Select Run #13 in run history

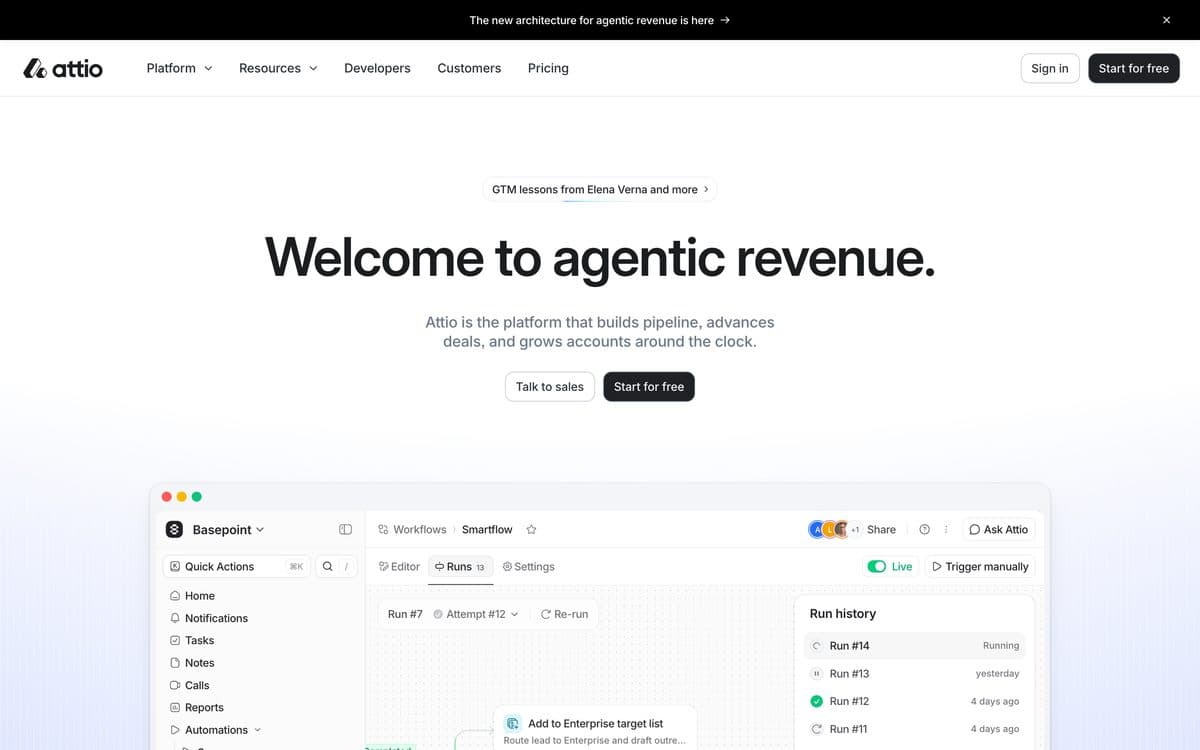914,674
